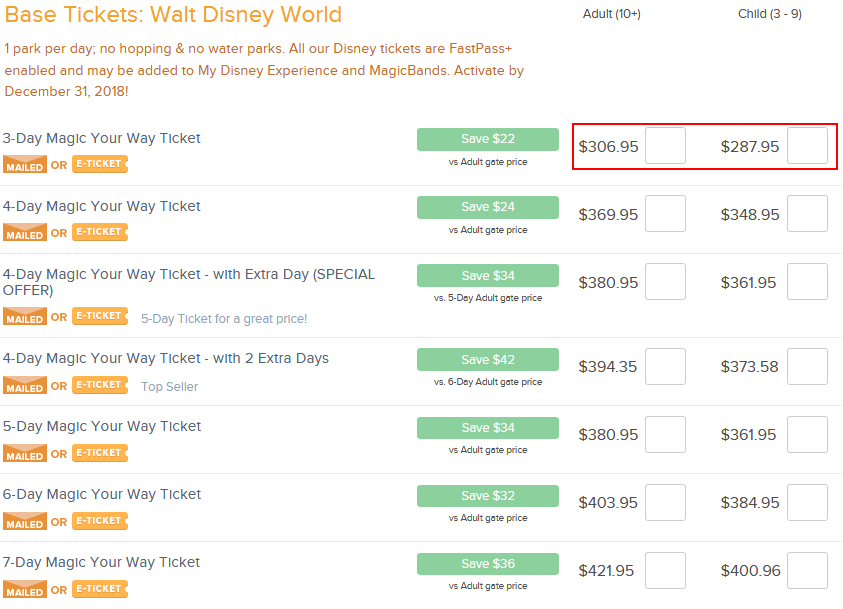Click adult quantity box for 3-Day ticket $306.95

pyautogui.click(x=666, y=146)
